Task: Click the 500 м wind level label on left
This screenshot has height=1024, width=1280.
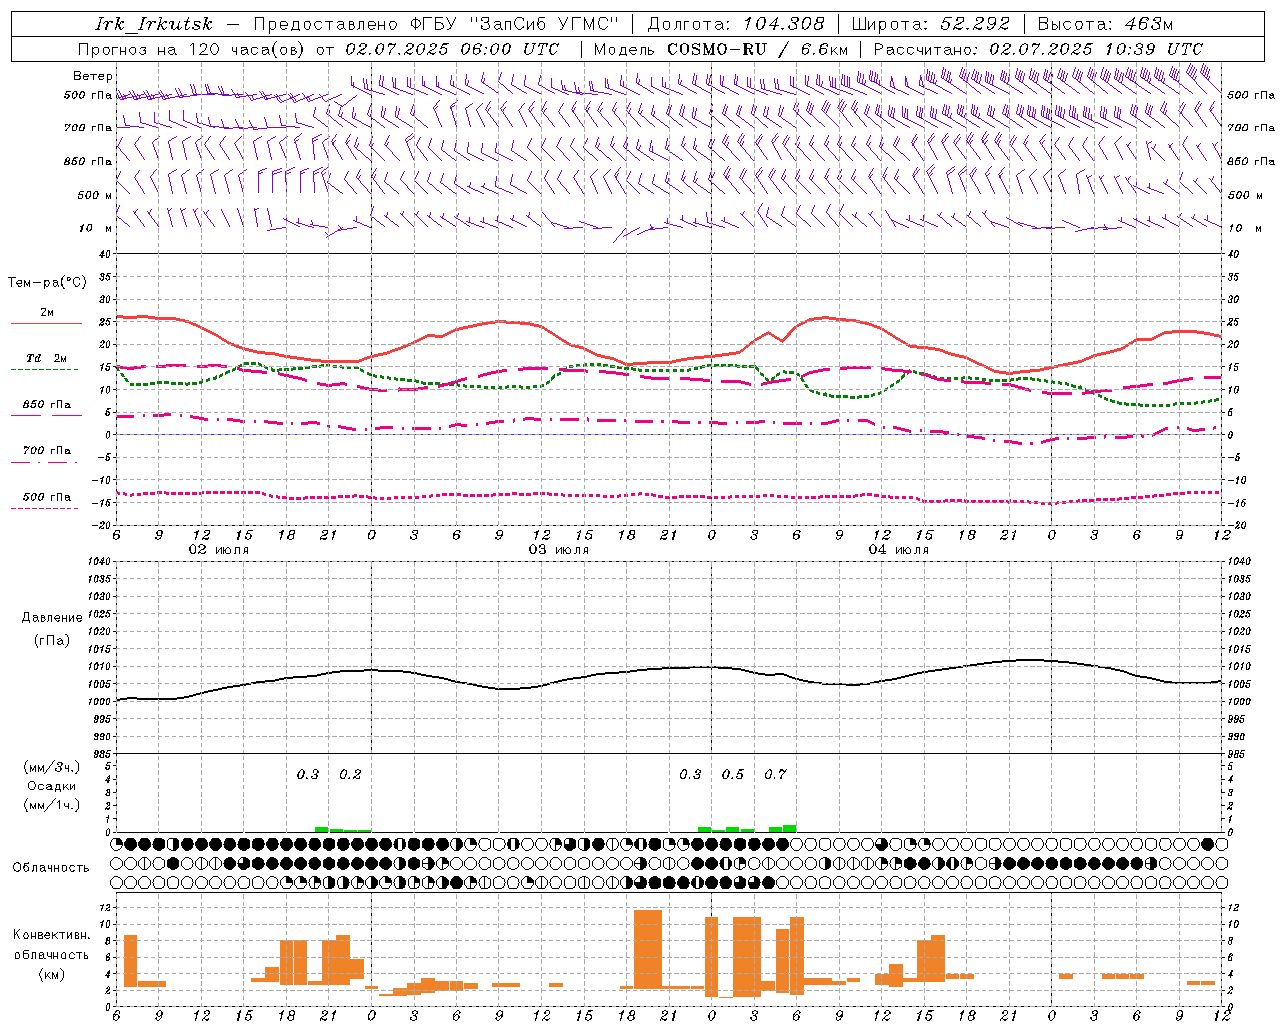Action: pos(95,195)
